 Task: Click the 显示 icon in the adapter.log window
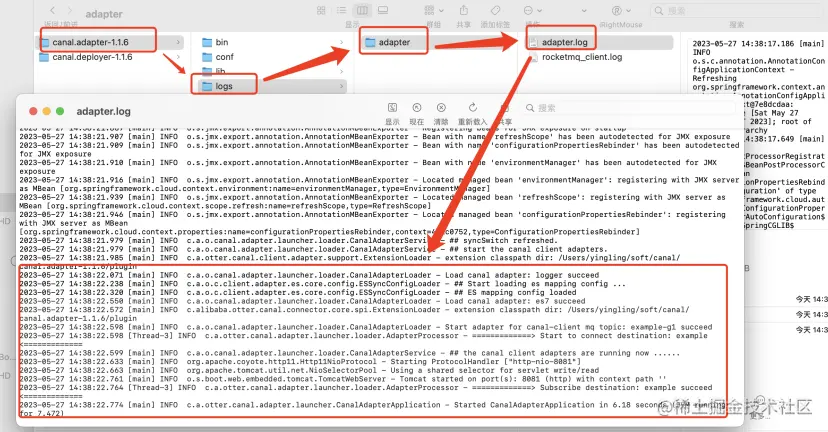point(392,108)
